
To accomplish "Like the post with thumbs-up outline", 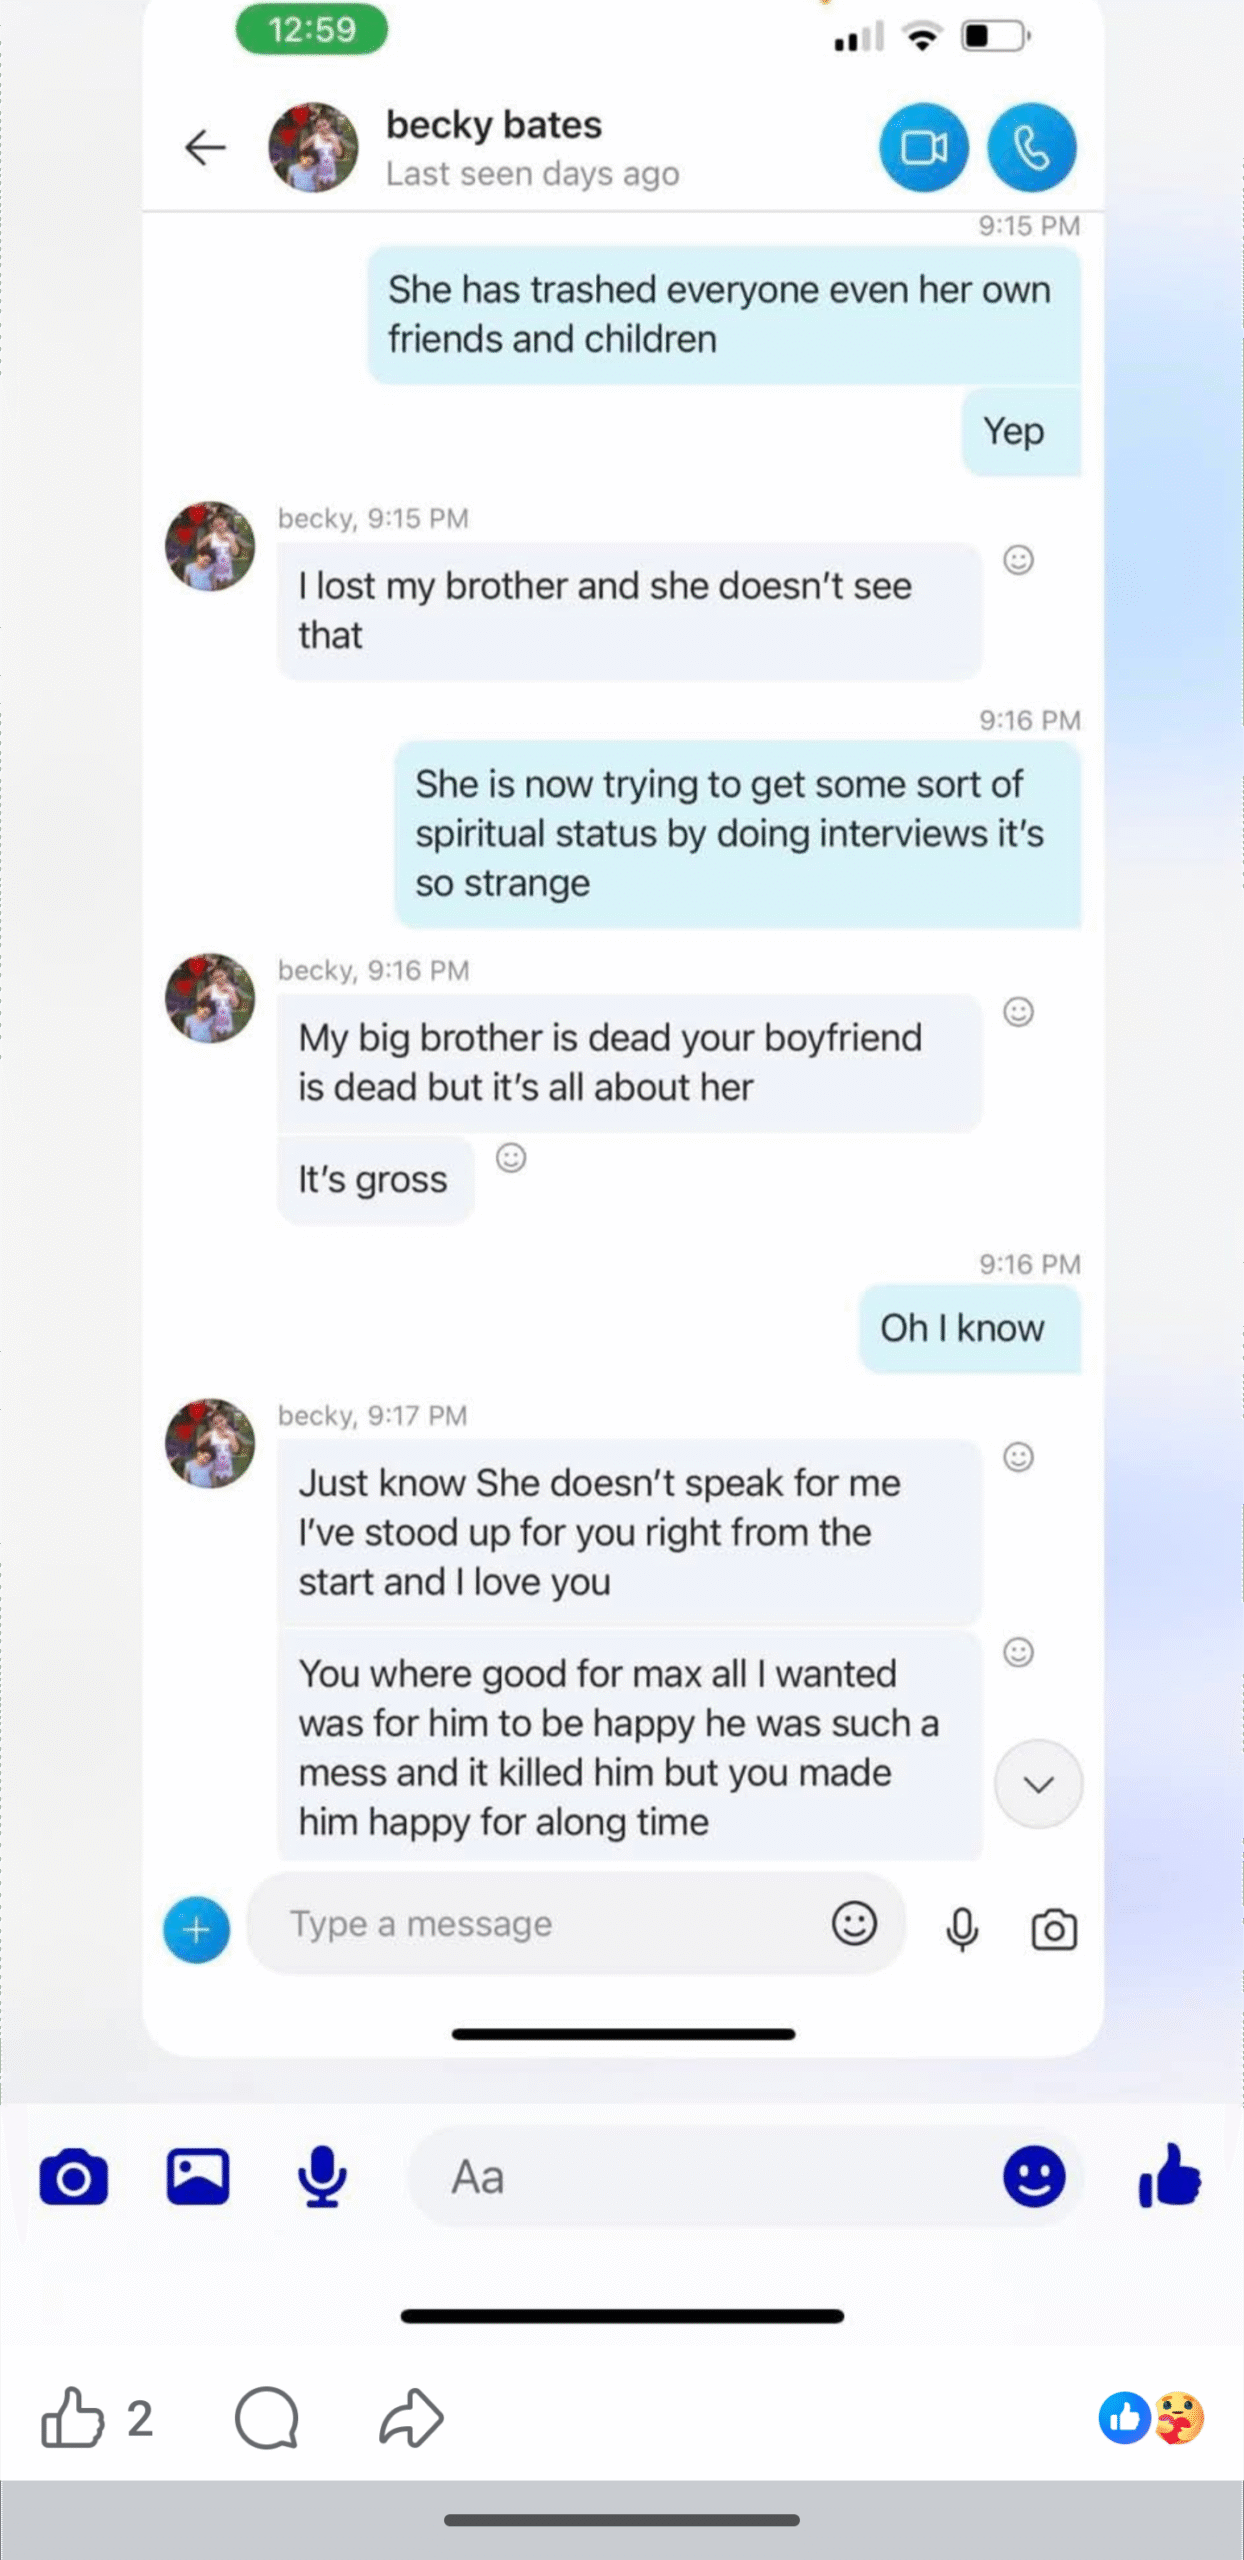I will click(x=73, y=2418).
